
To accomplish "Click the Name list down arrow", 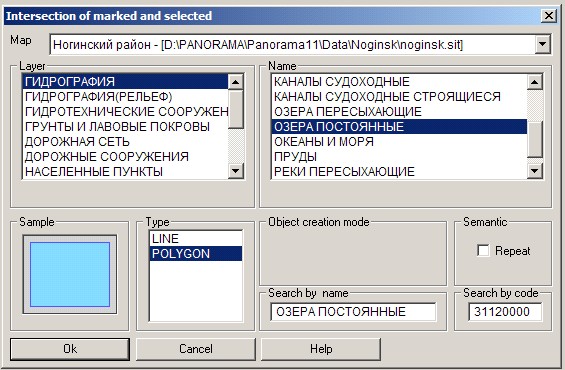I will coord(535,170).
